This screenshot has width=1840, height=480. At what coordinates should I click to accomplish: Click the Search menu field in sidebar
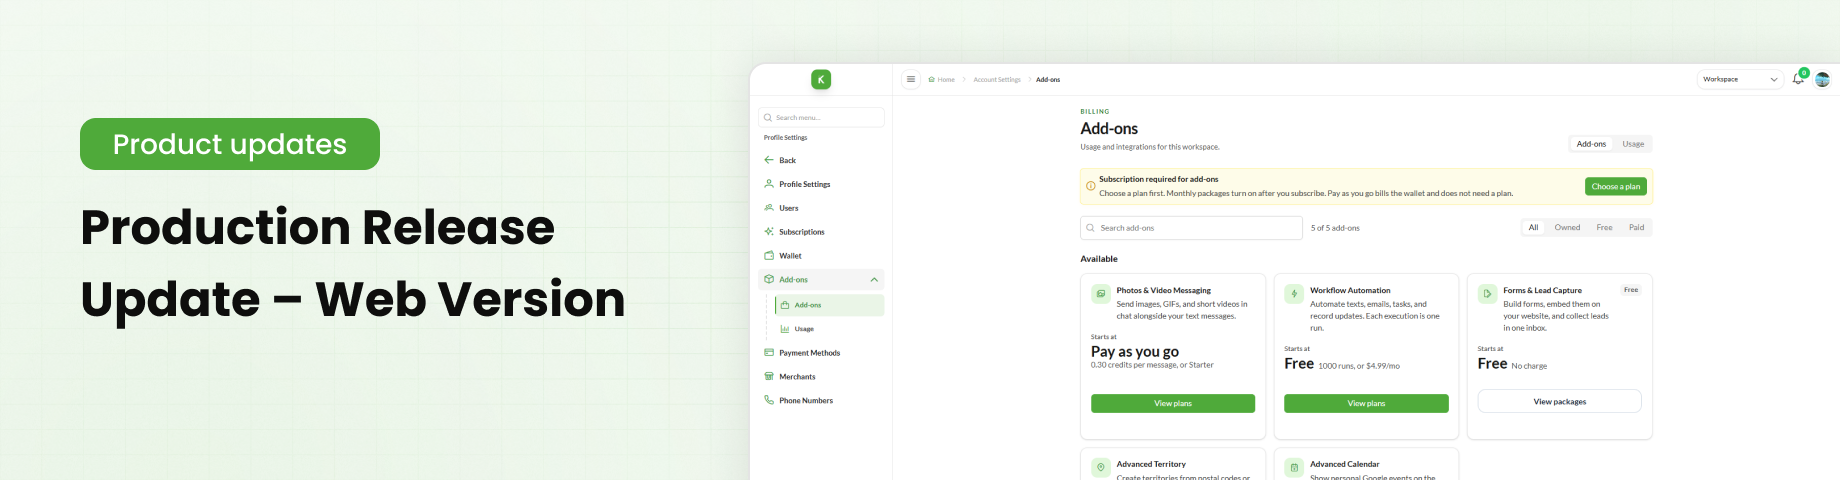[821, 117]
